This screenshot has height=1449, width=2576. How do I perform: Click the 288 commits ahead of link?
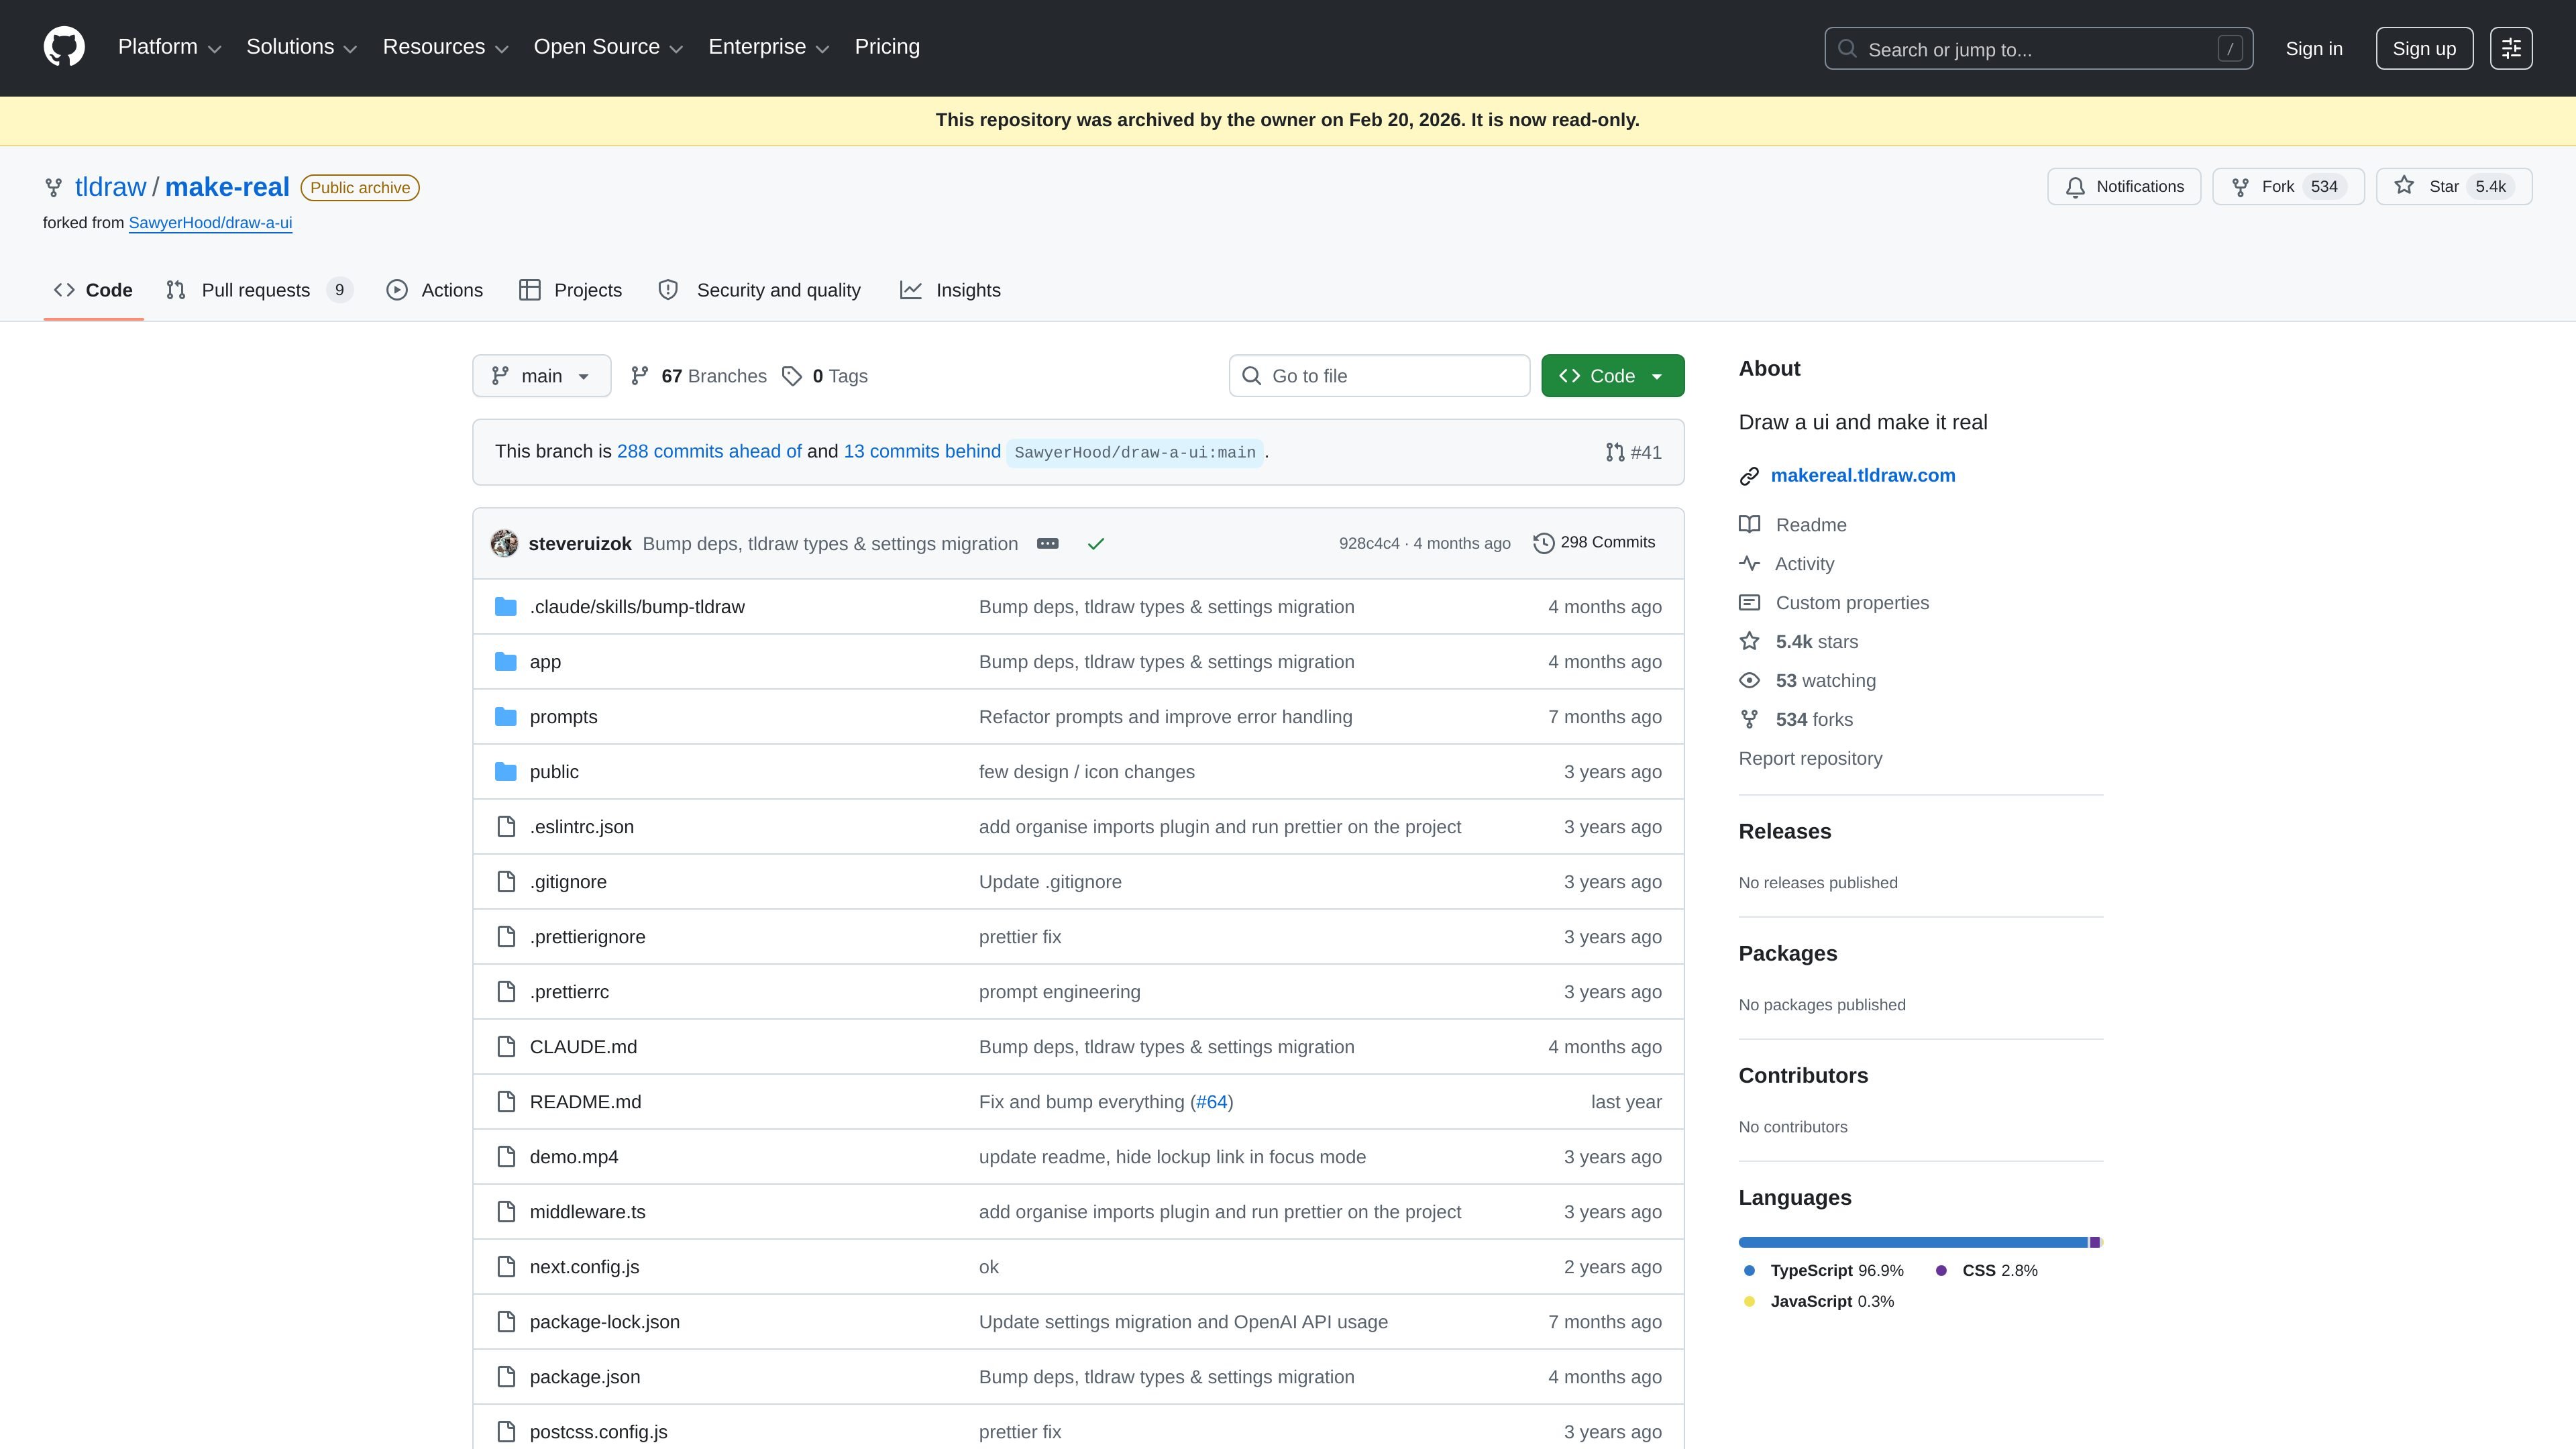[x=709, y=452]
